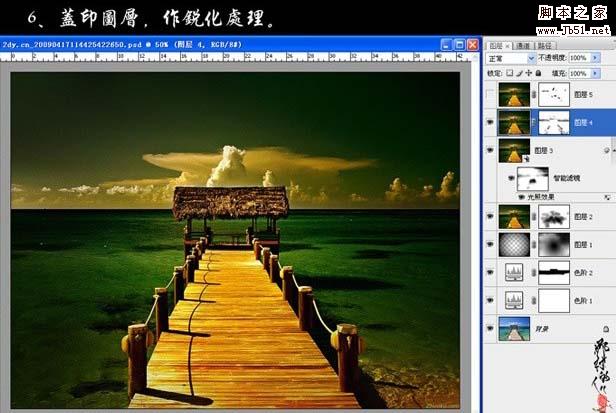Hide the 图层 2 layer
The height and width of the screenshot is (413, 616).
[490, 217]
